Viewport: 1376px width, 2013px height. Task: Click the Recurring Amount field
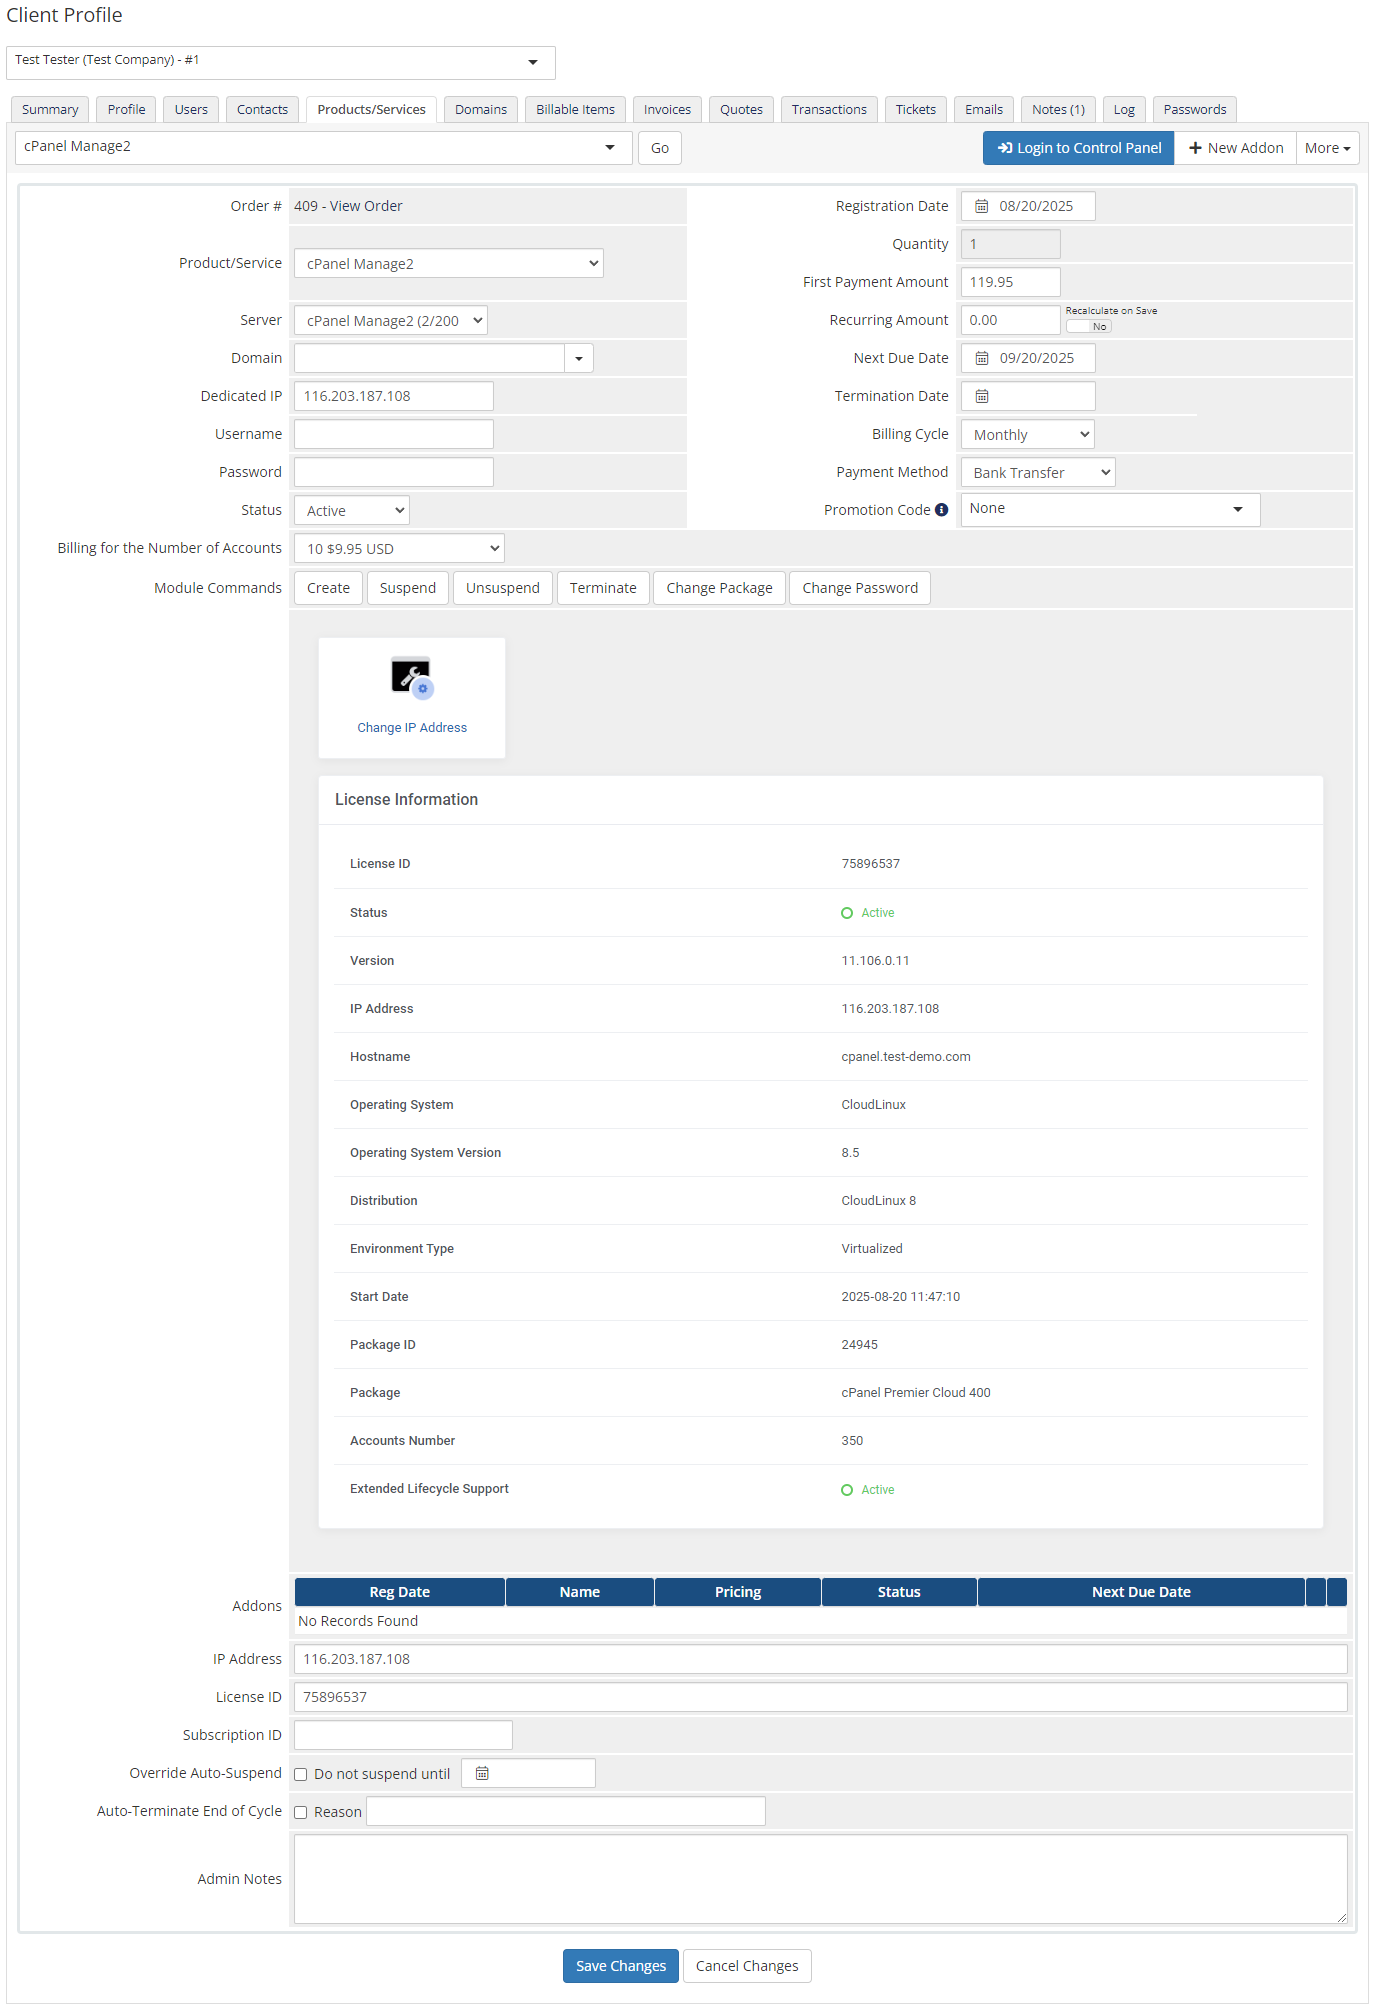click(1010, 320)
